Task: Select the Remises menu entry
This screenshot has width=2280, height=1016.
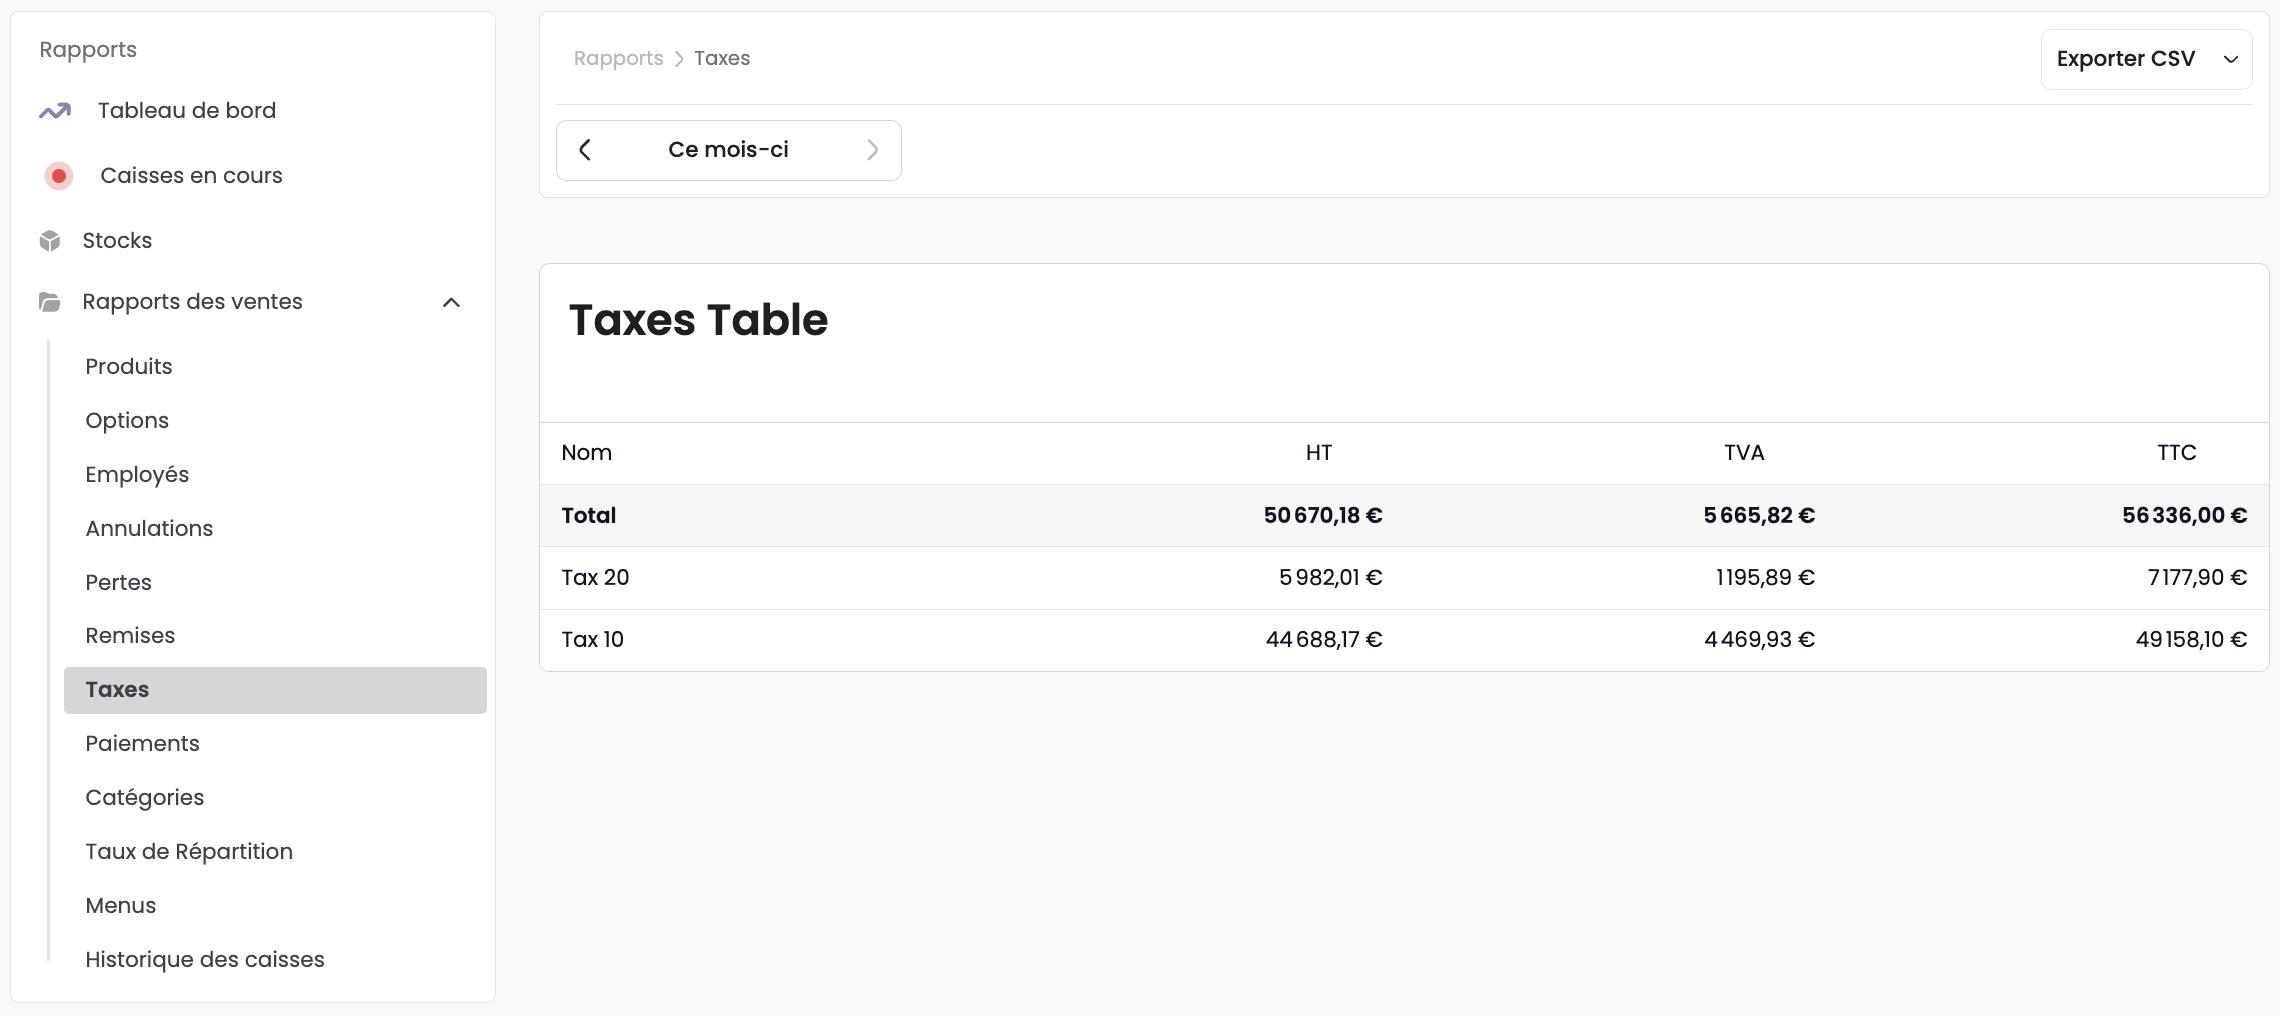Action: point(130,635)
